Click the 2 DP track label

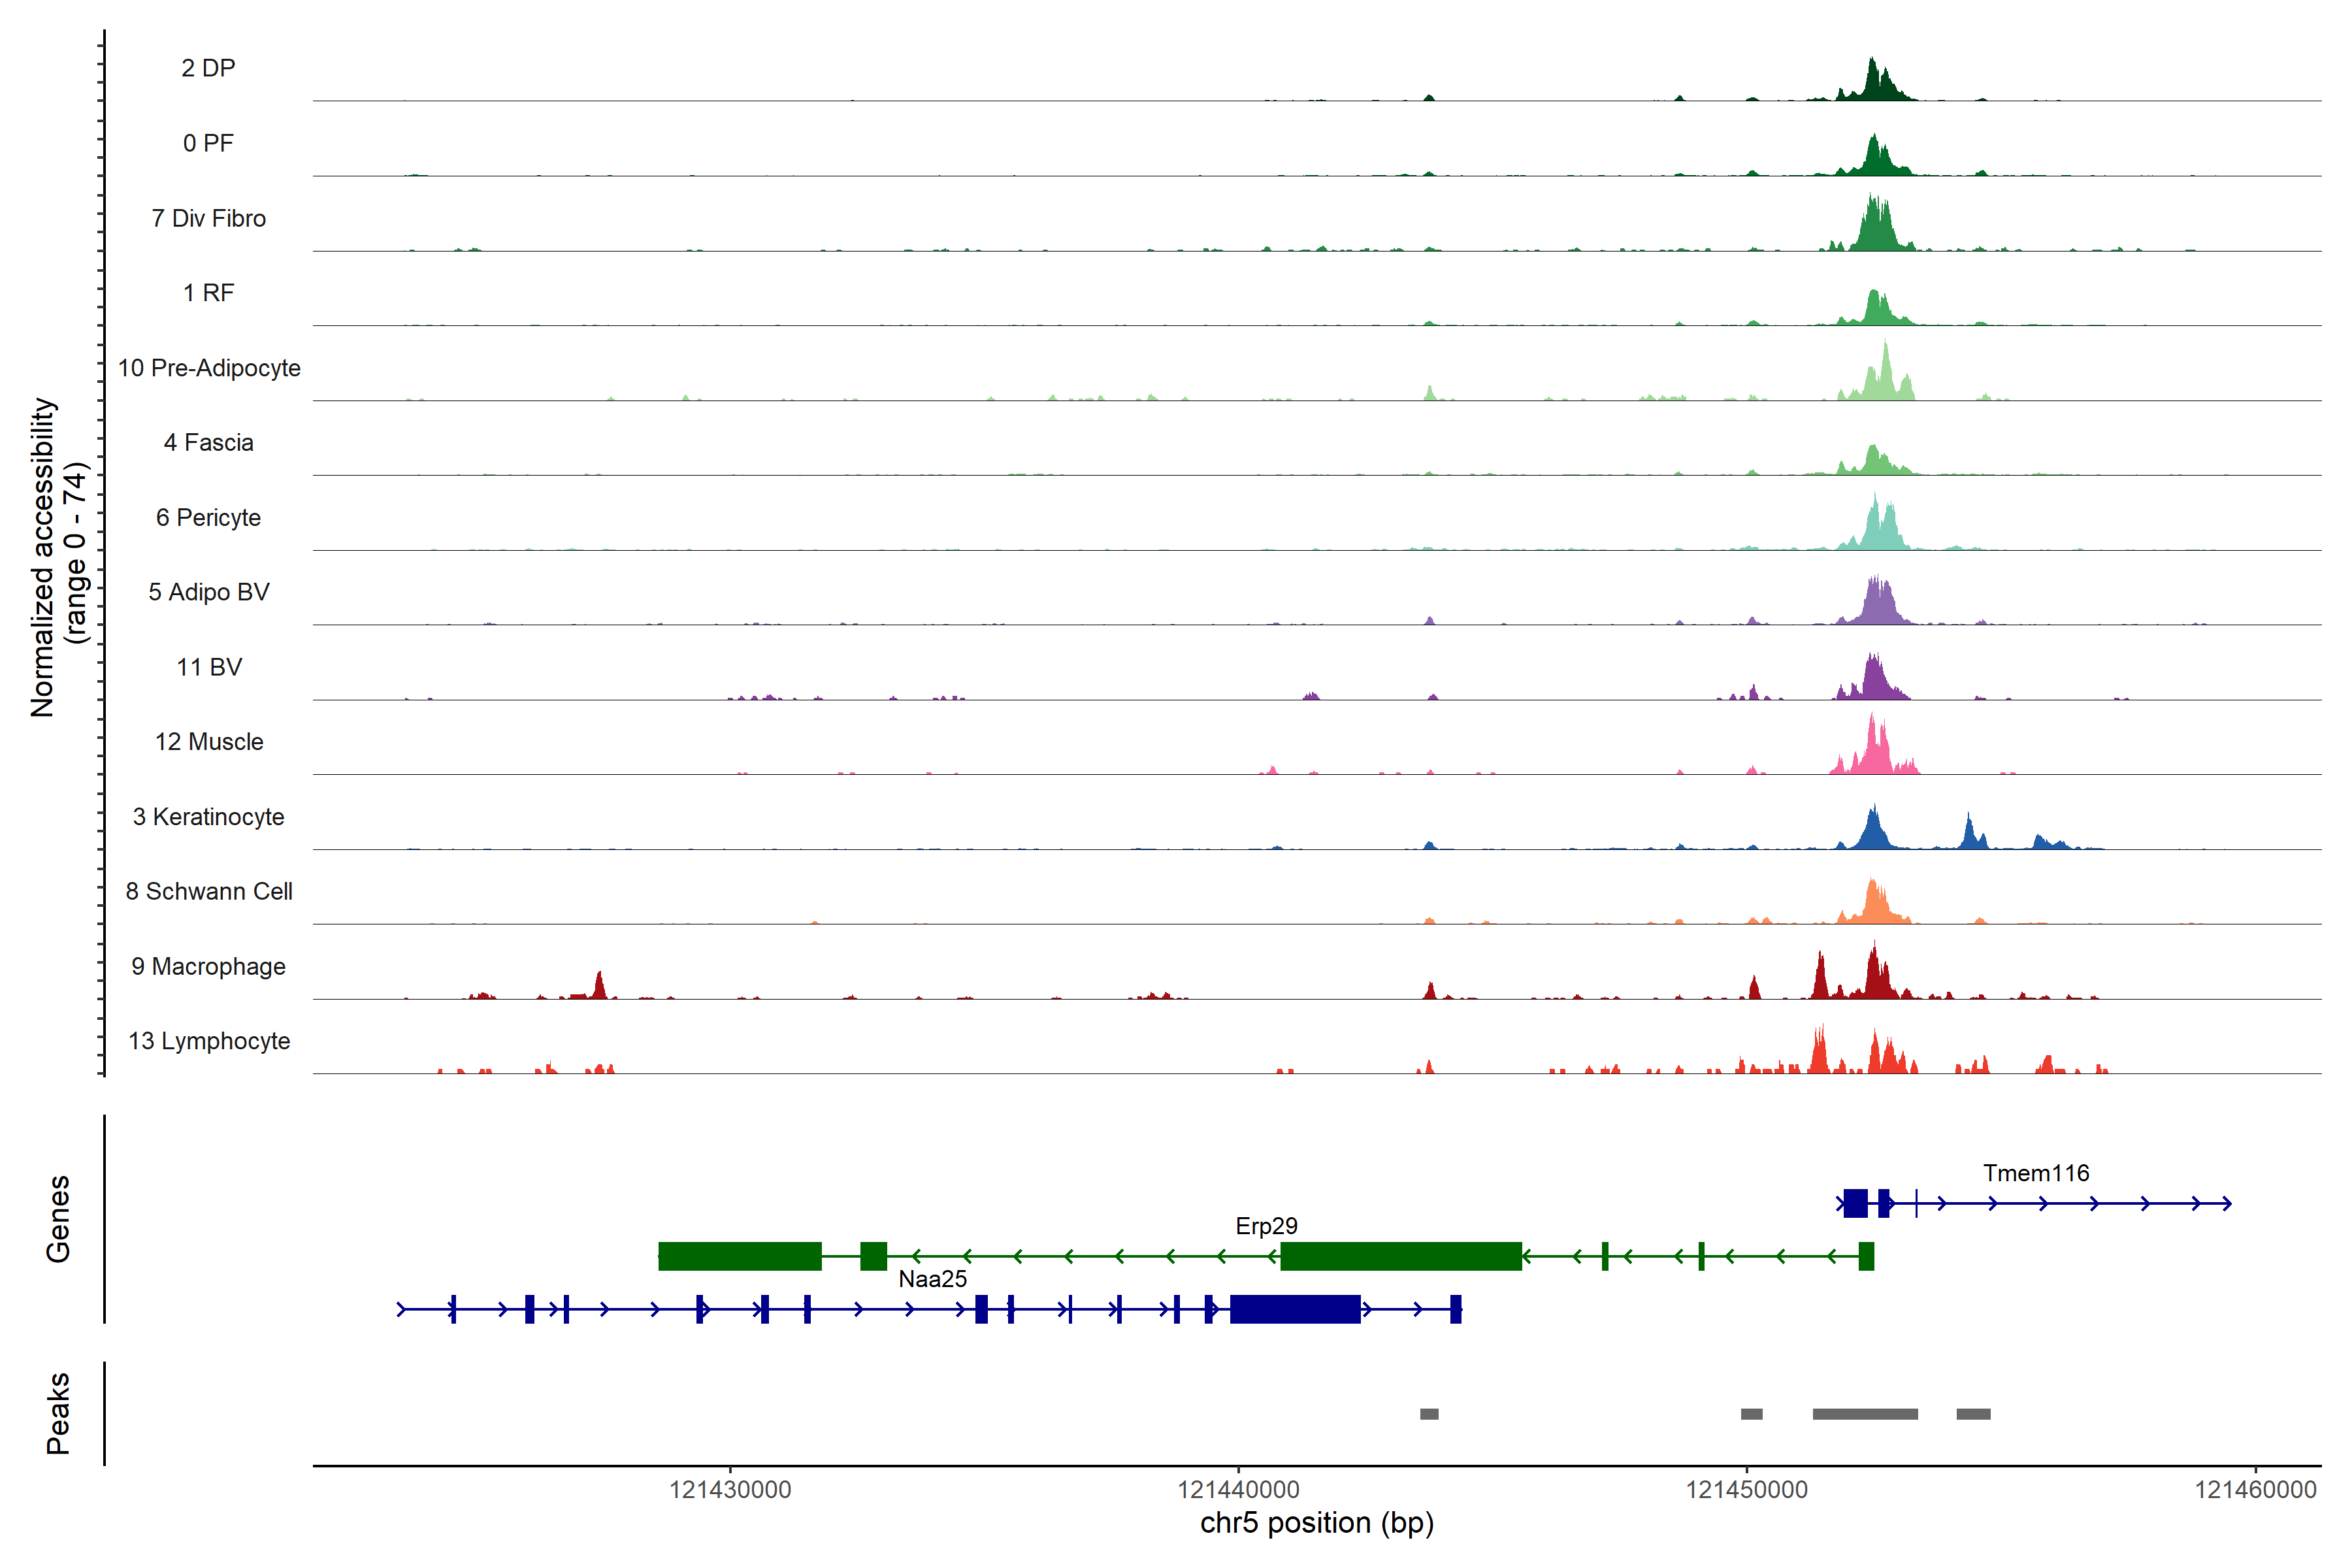208,68
